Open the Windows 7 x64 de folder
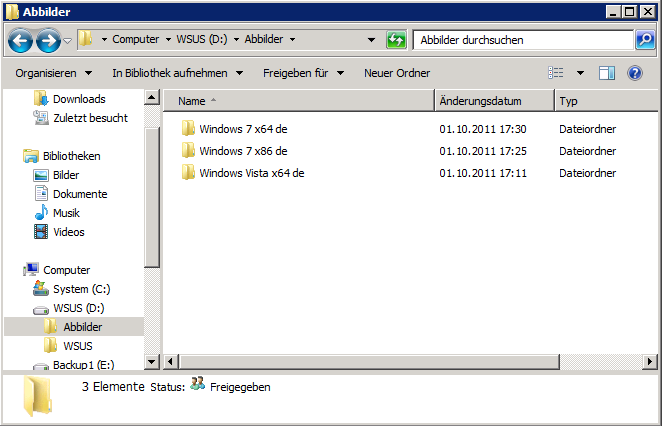This screenshot has width=662, height=426. [243, 129]
